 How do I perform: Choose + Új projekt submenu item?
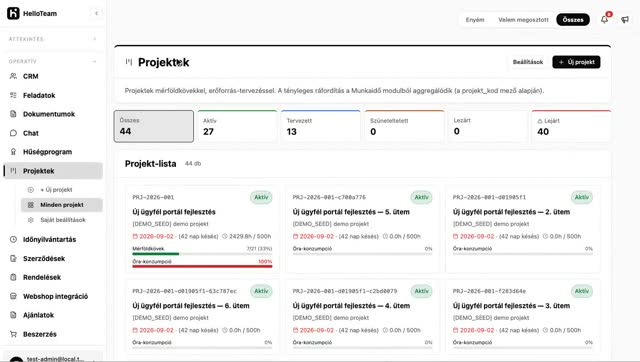click(x=62, y=190)
